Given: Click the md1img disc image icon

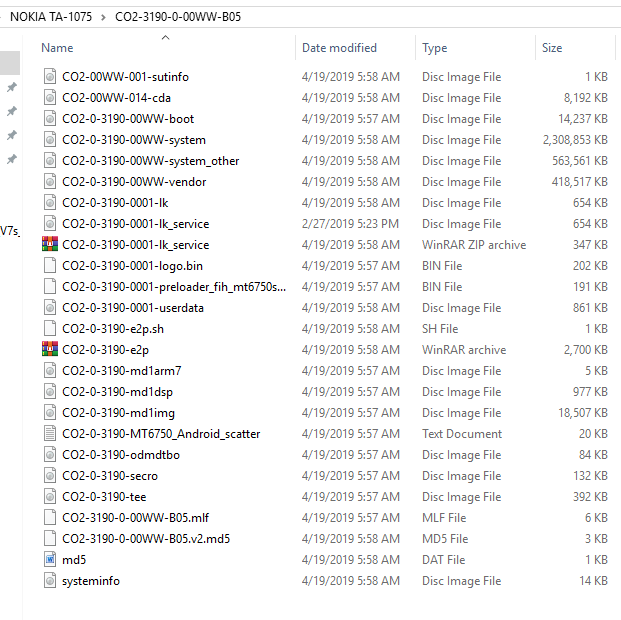Looking at the screenshot, I should pos(50,412).
